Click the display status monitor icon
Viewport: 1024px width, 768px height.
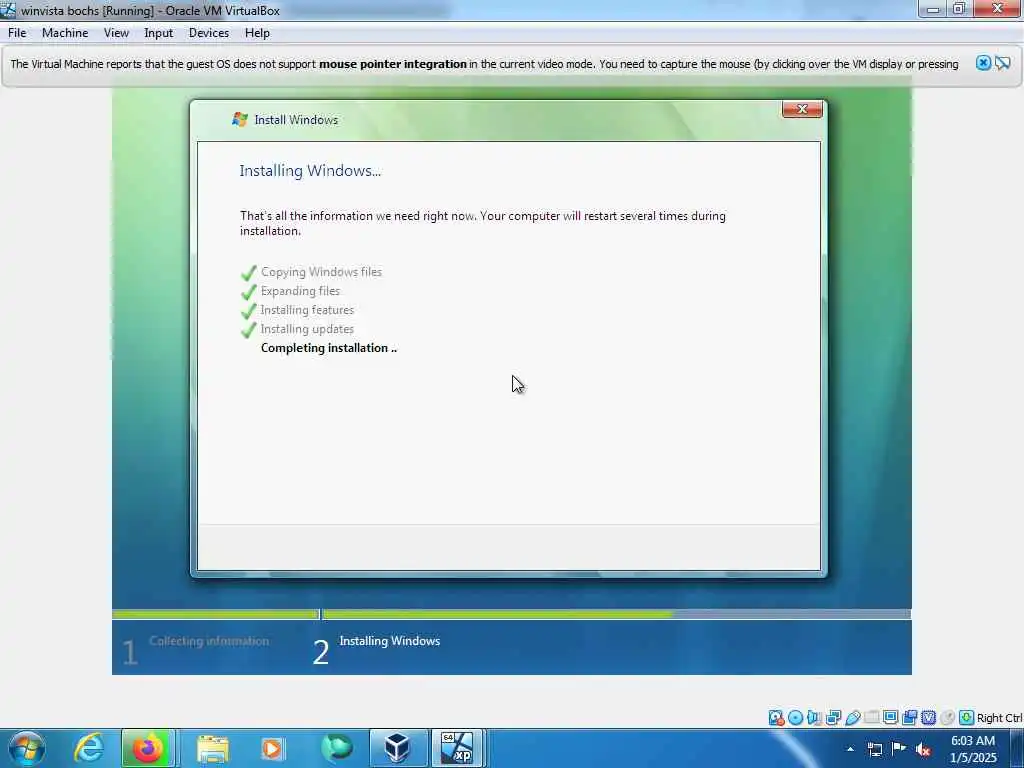click(x=891, y=718)
